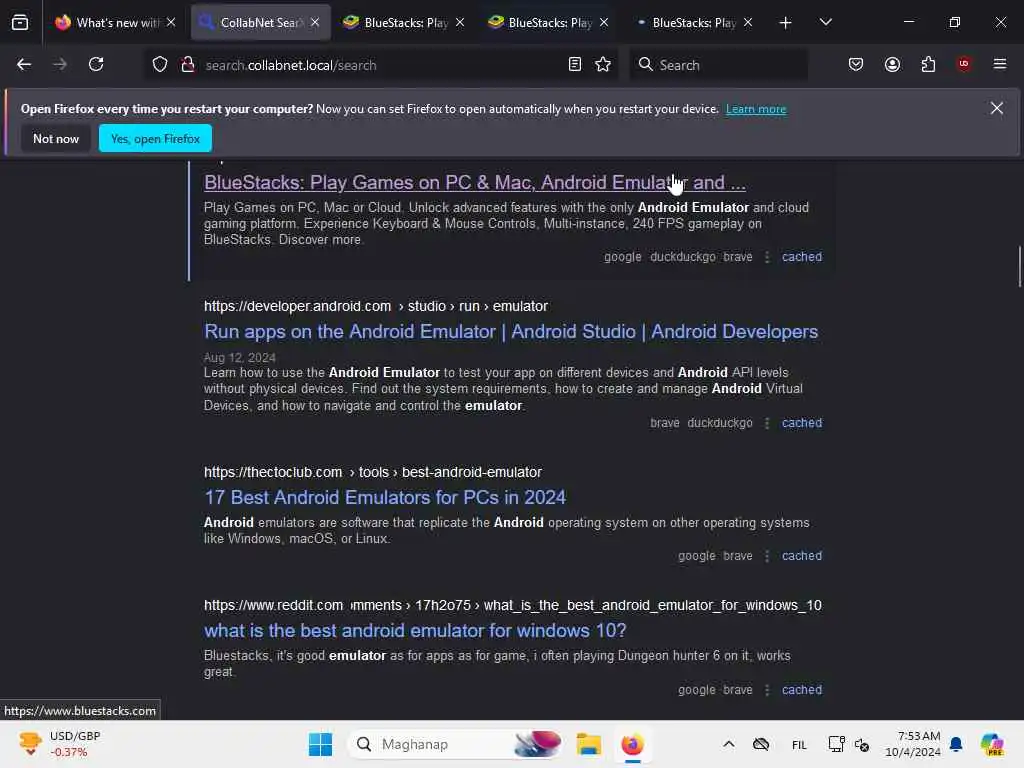The image size is (1024, 768).
Task: Click the Learn more link
Action: click(x=756, y=109)
